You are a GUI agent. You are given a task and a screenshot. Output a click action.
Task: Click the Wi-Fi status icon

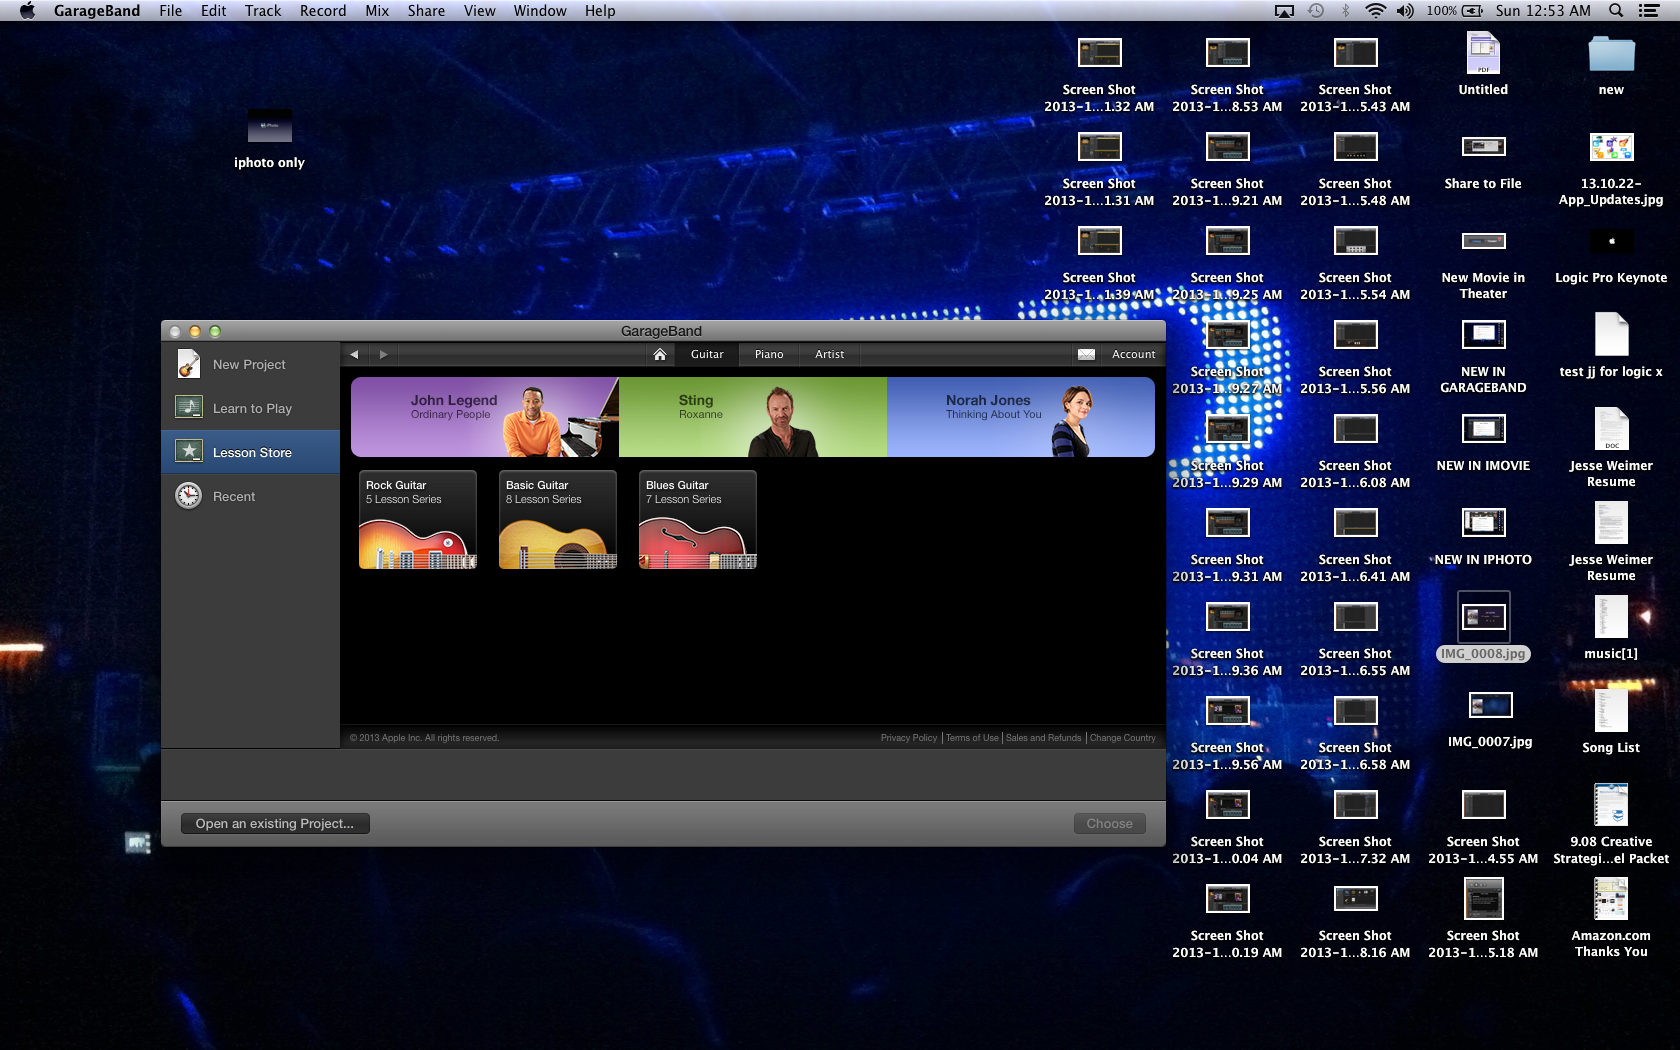[x=1376, y=11]
